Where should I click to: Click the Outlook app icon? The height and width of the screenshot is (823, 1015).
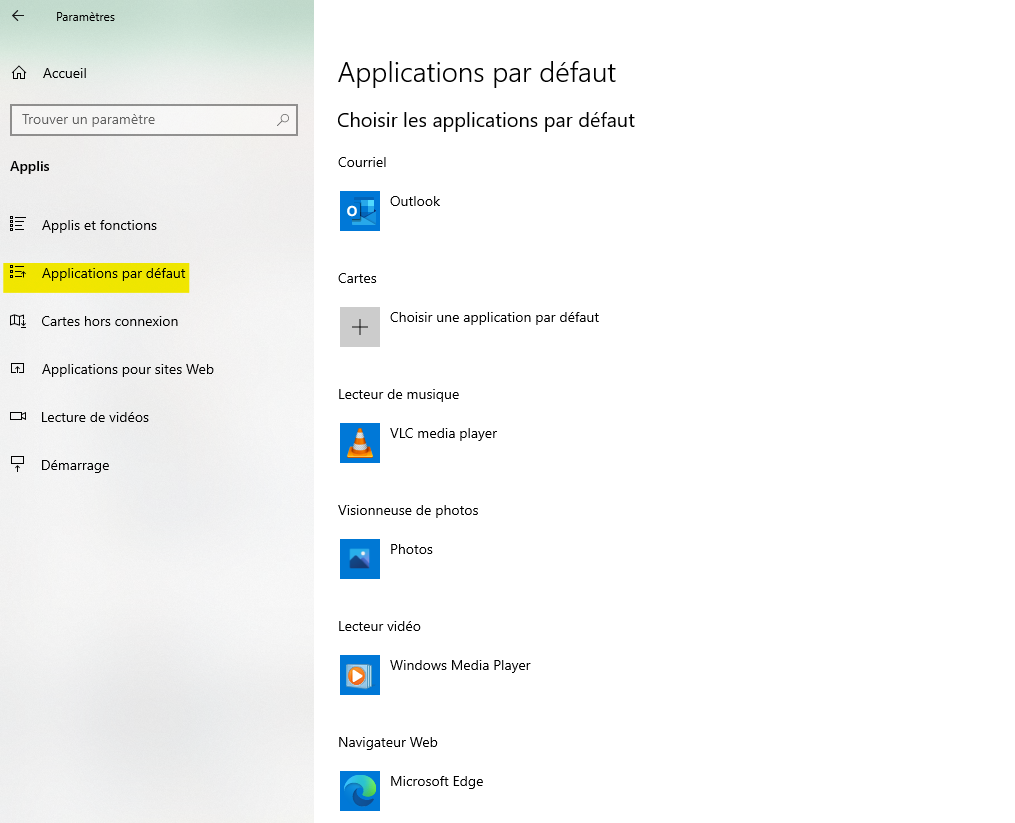tap(360, 211)
